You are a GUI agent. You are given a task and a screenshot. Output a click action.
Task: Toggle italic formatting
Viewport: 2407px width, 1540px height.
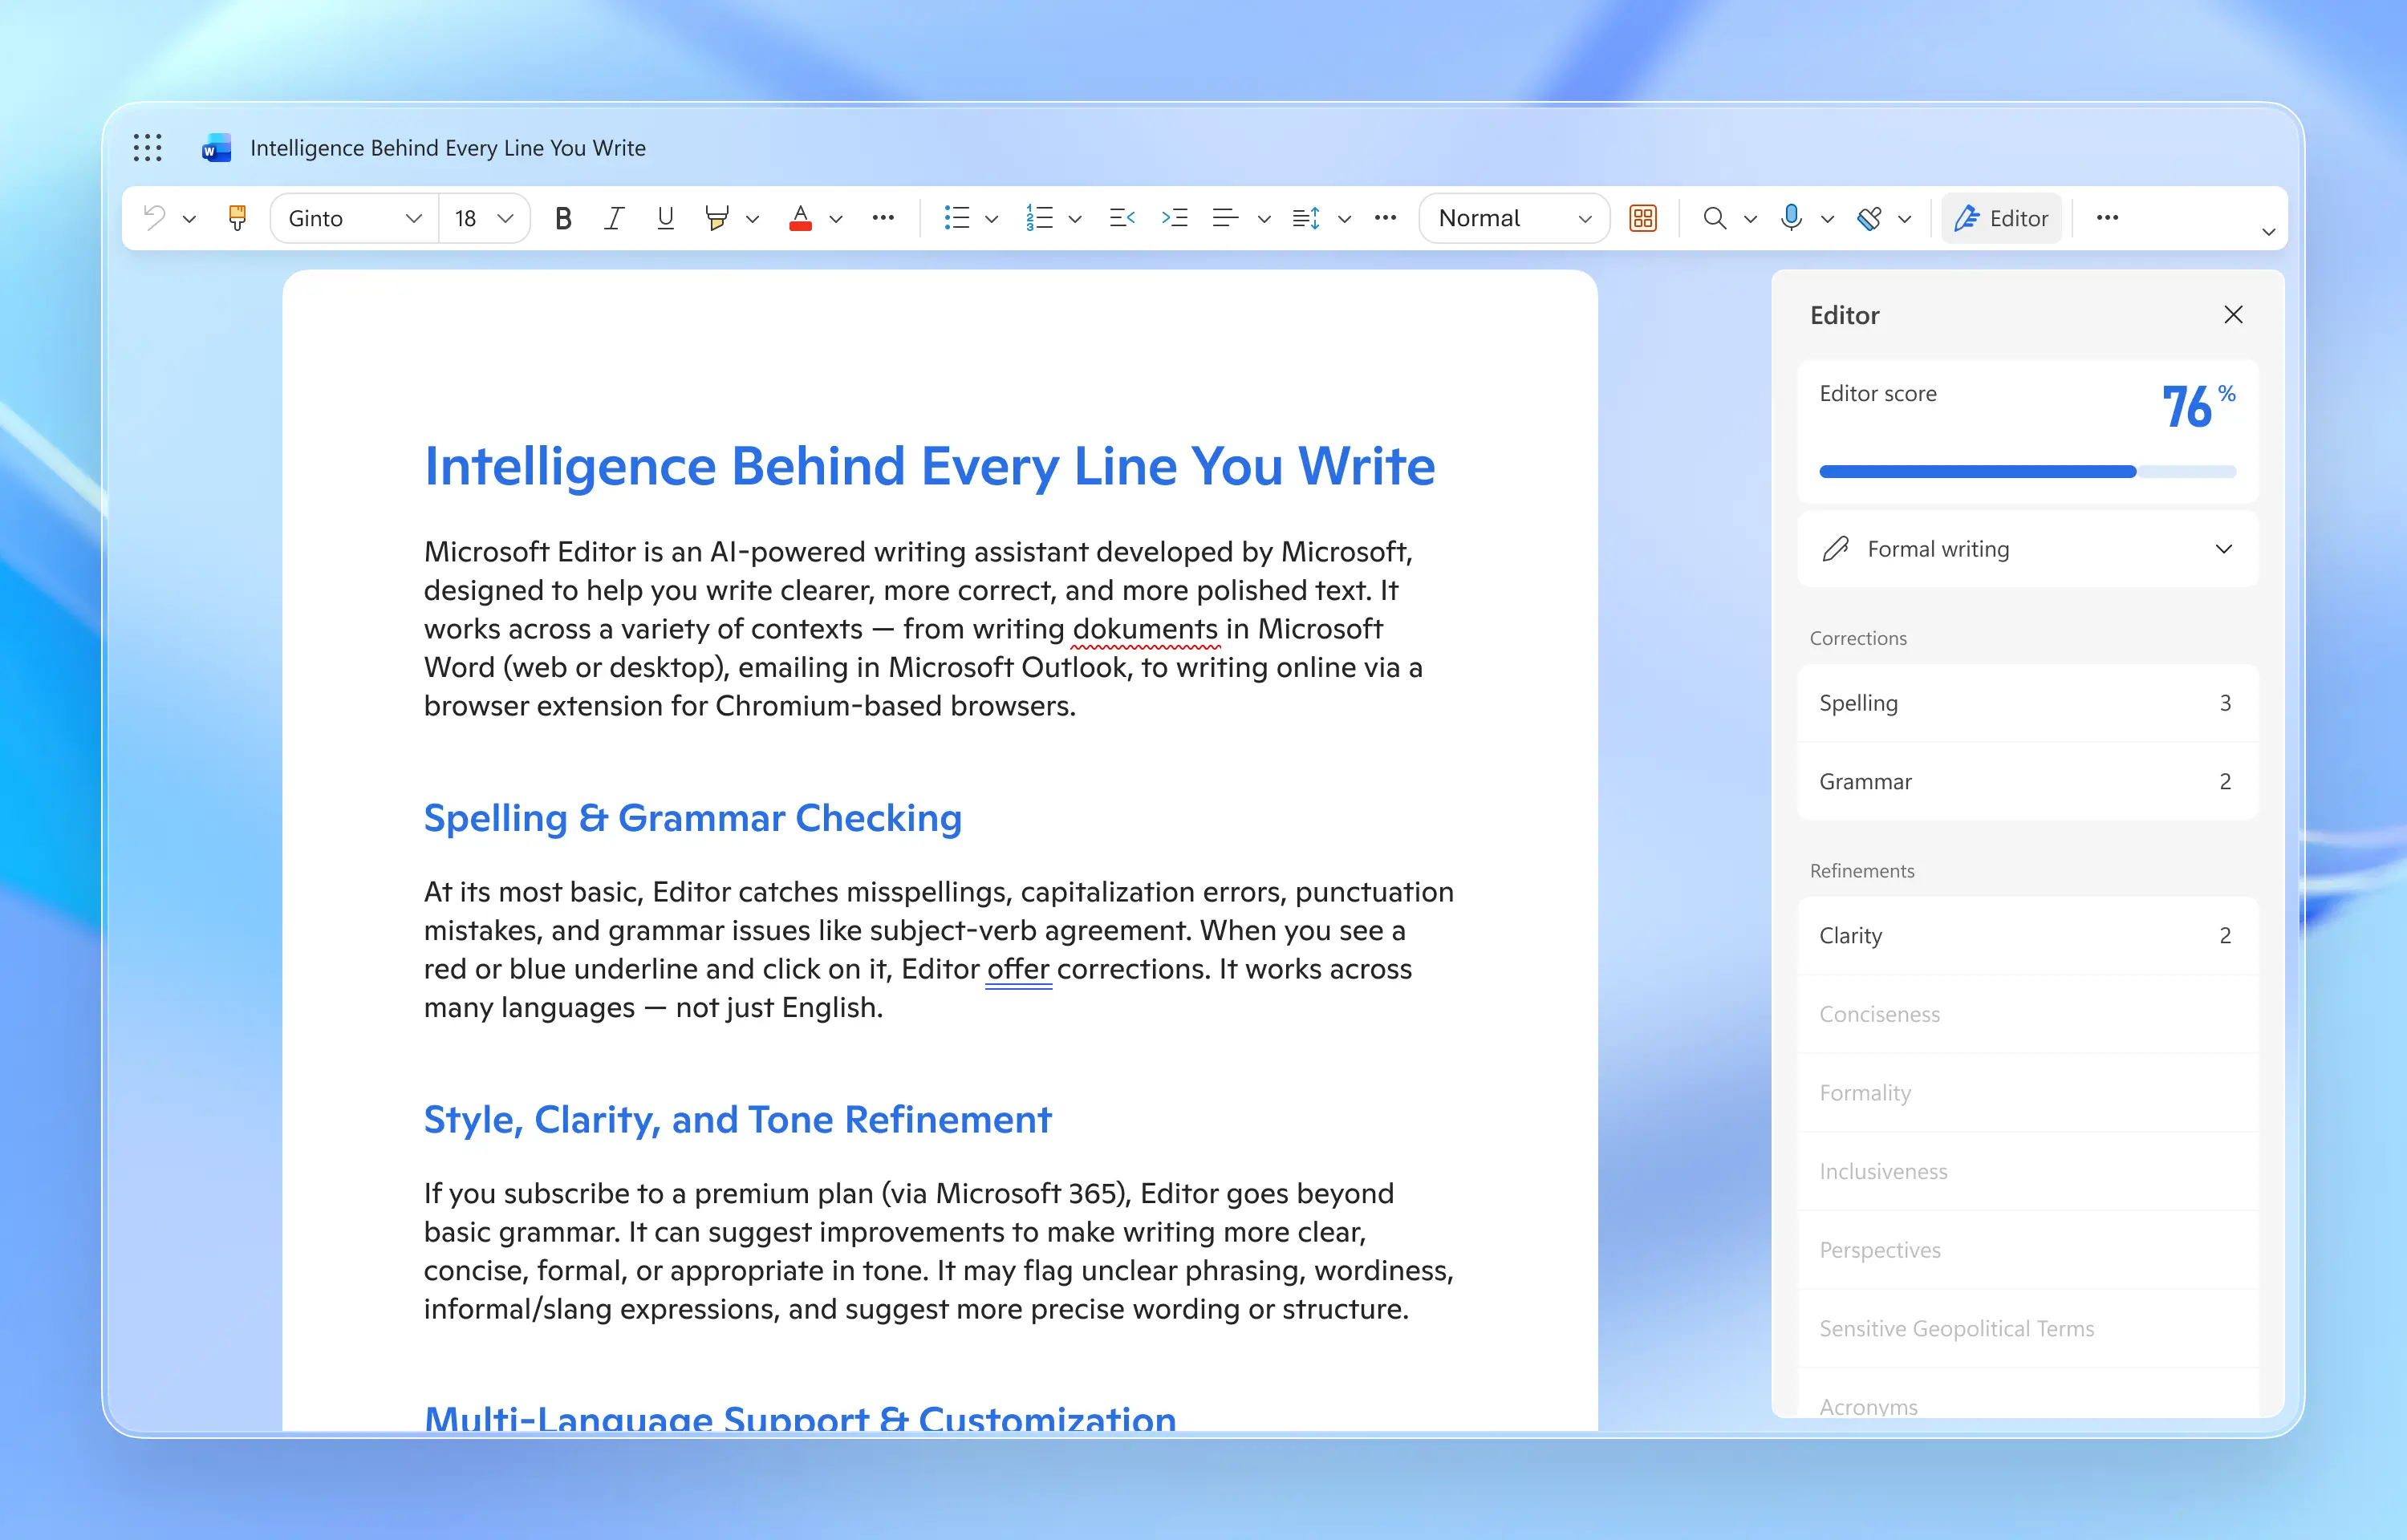[x=614, y=218]
